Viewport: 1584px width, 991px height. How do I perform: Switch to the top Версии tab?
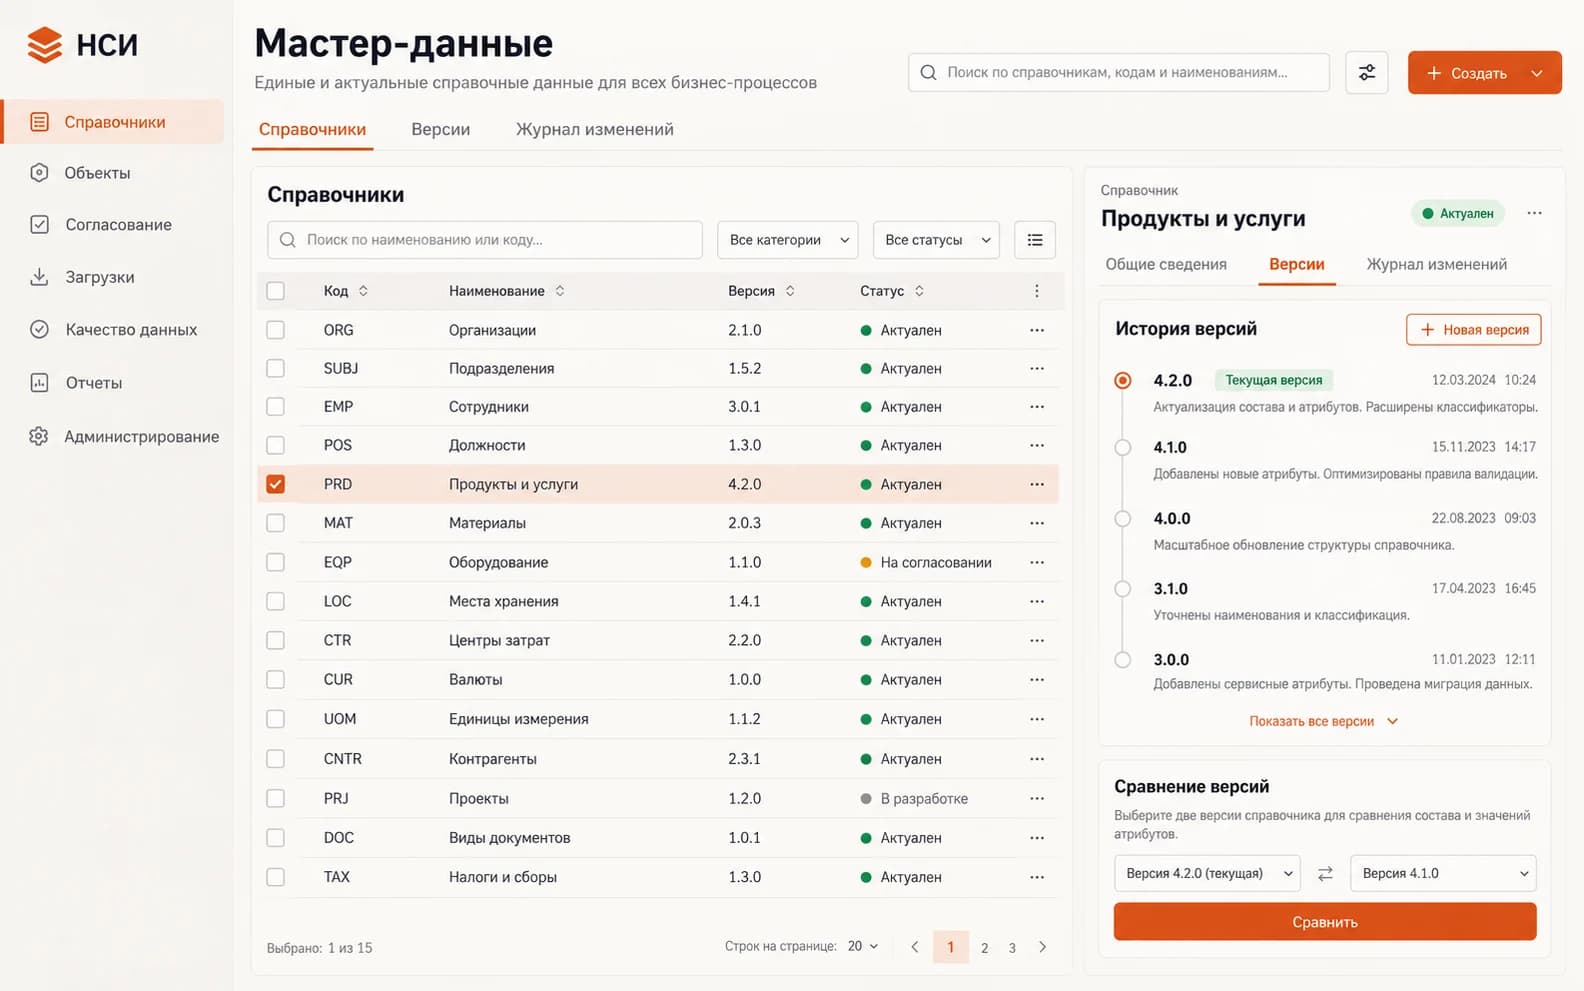coord(440,130)
